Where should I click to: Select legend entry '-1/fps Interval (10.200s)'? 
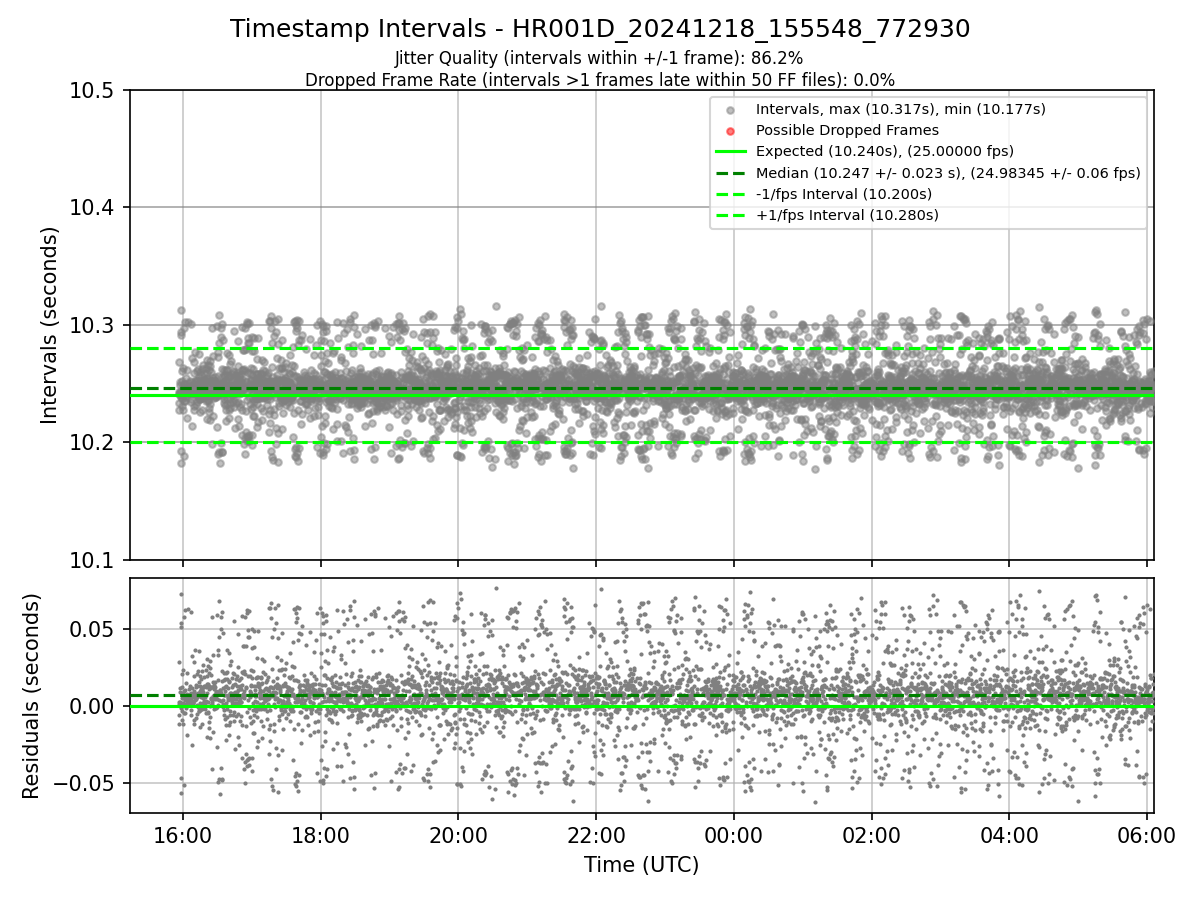844,194
